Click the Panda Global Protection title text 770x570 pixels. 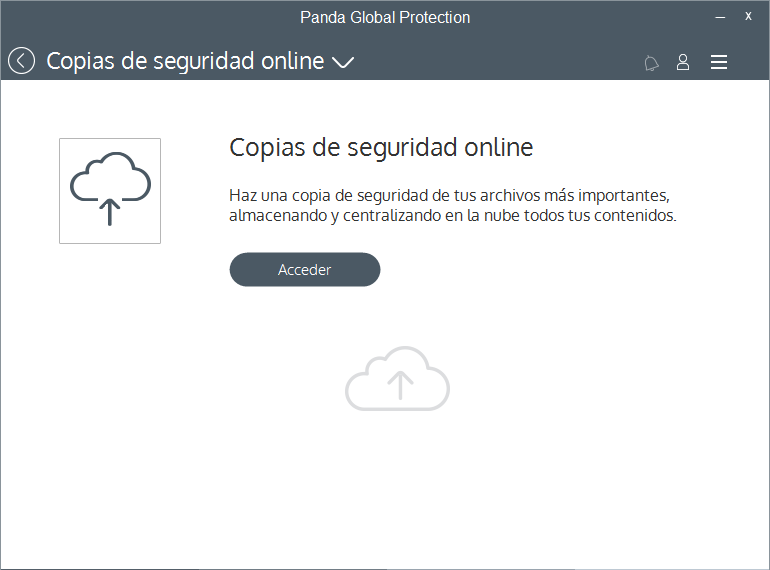pos(385,18)
